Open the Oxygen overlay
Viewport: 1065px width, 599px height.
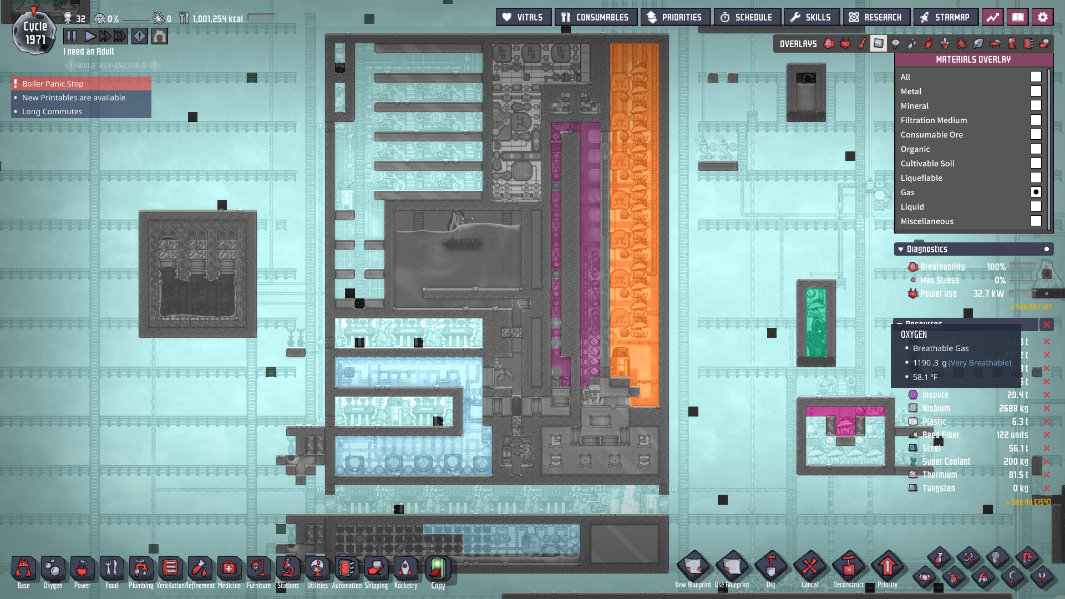pos(829,43)
